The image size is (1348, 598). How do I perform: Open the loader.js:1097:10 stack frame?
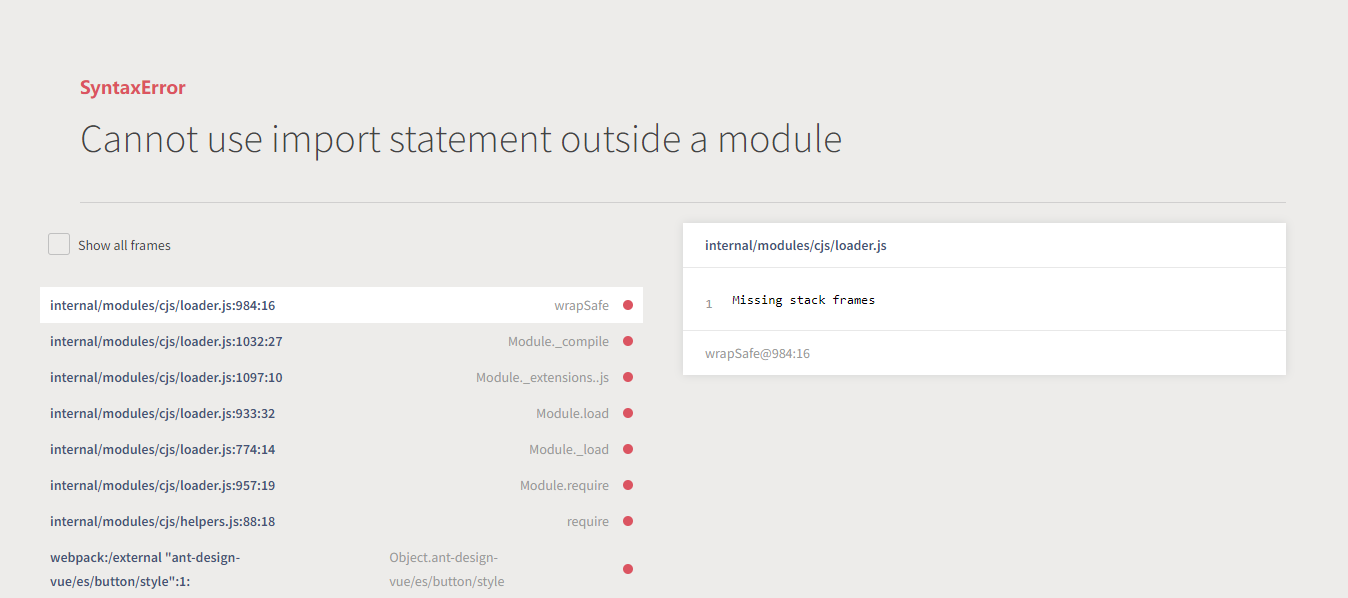click(166, 377)
